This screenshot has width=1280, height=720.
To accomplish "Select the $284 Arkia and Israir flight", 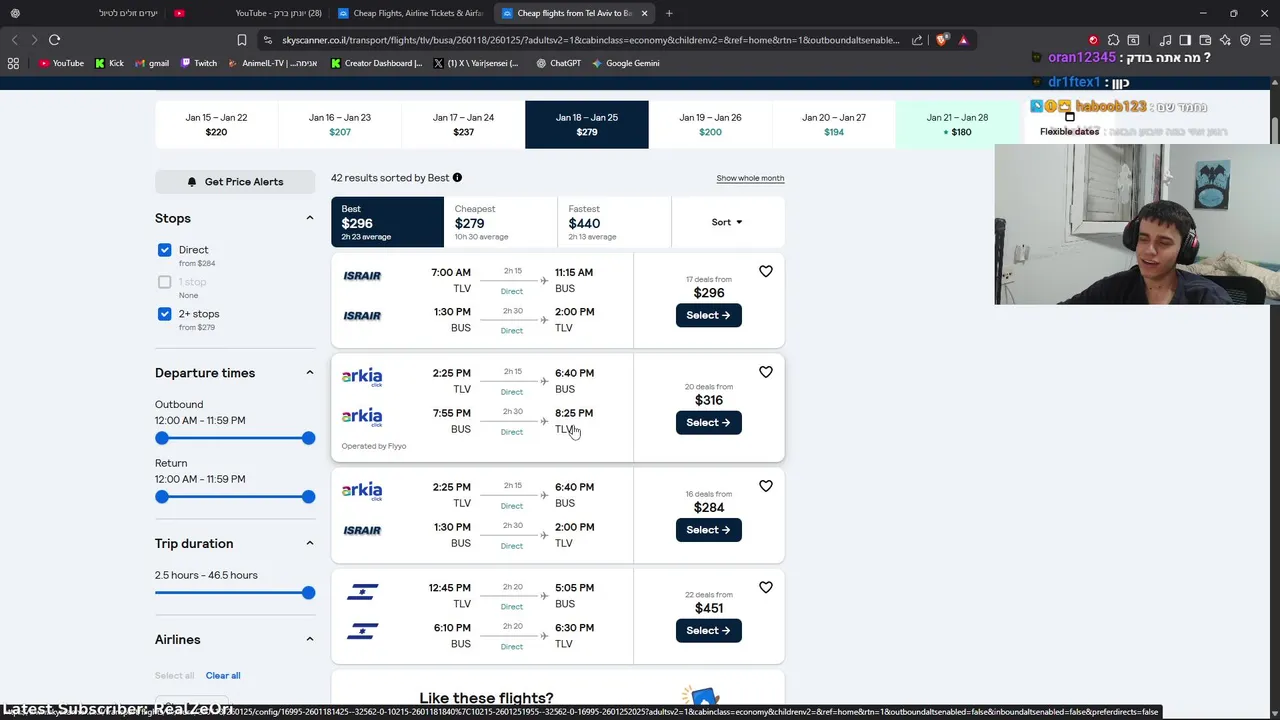I will click(x=708, y=529).
